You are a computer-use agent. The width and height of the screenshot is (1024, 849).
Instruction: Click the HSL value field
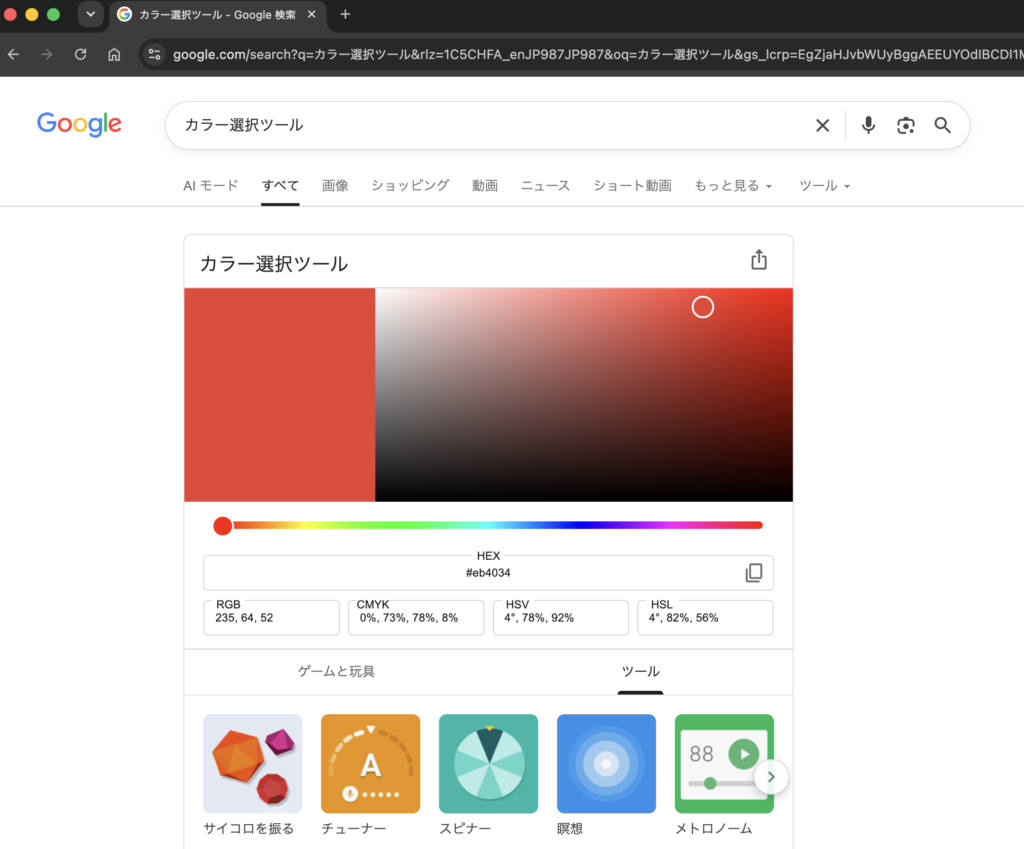pos(705,618)
